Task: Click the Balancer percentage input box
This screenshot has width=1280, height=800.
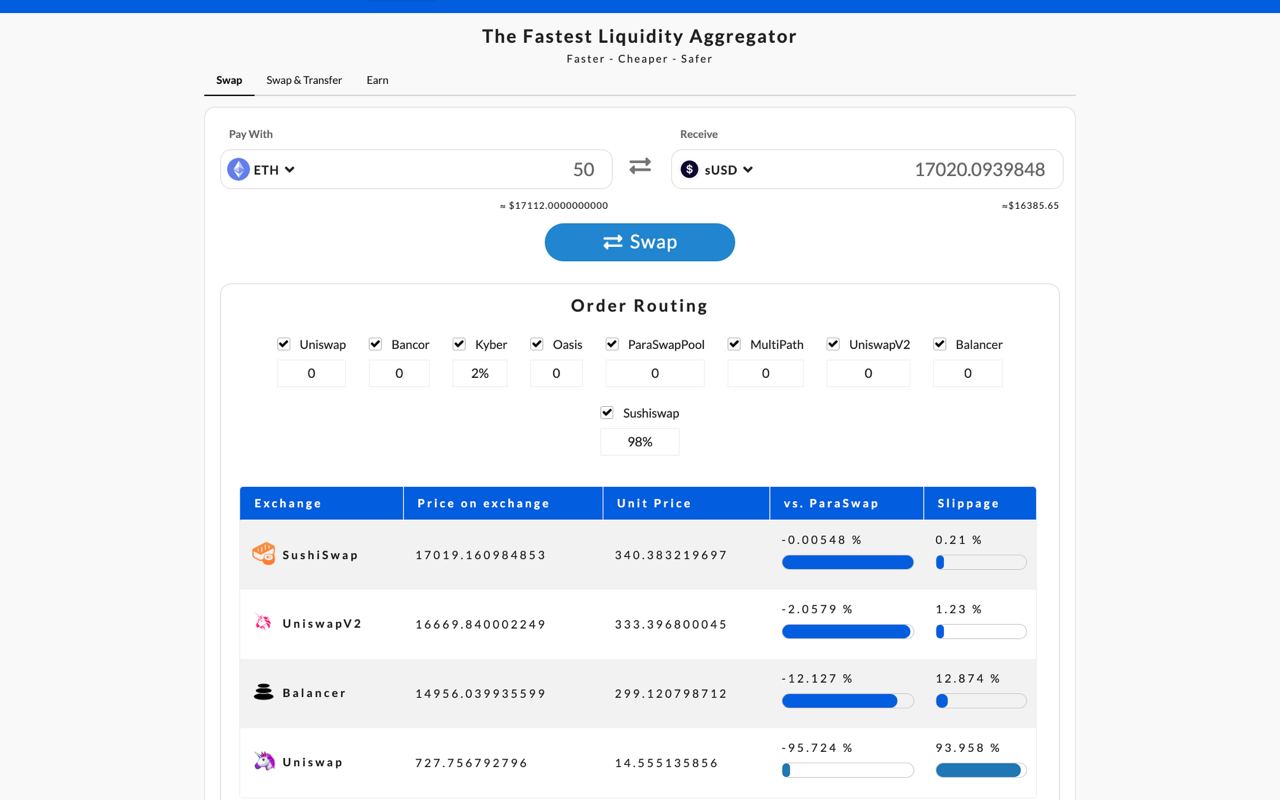Action: click(968, 373)
